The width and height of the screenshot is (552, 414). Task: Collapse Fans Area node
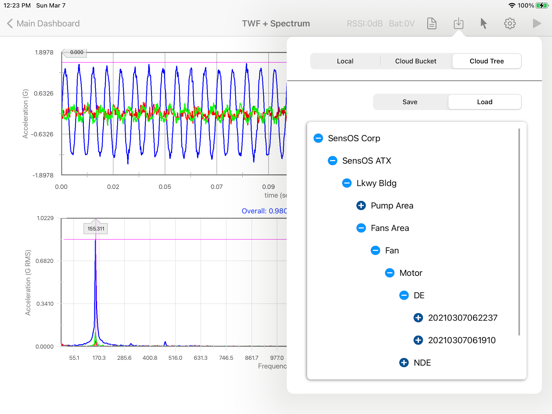[361, 228]
